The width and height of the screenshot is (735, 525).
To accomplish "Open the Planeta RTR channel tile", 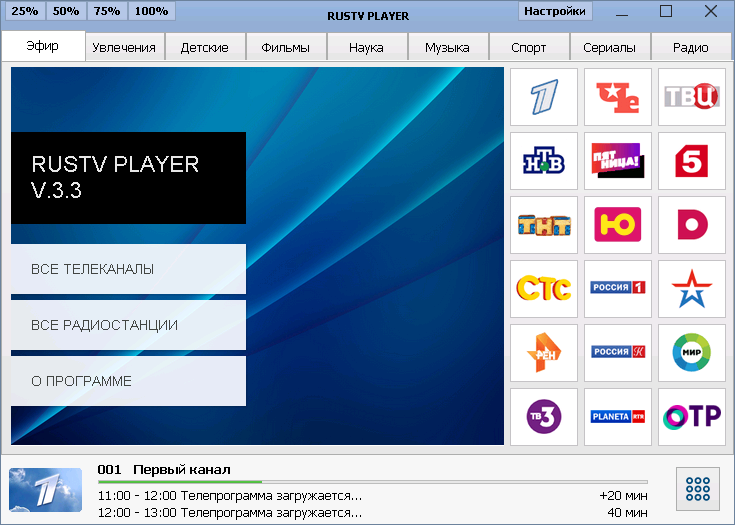I will point(618,417).
